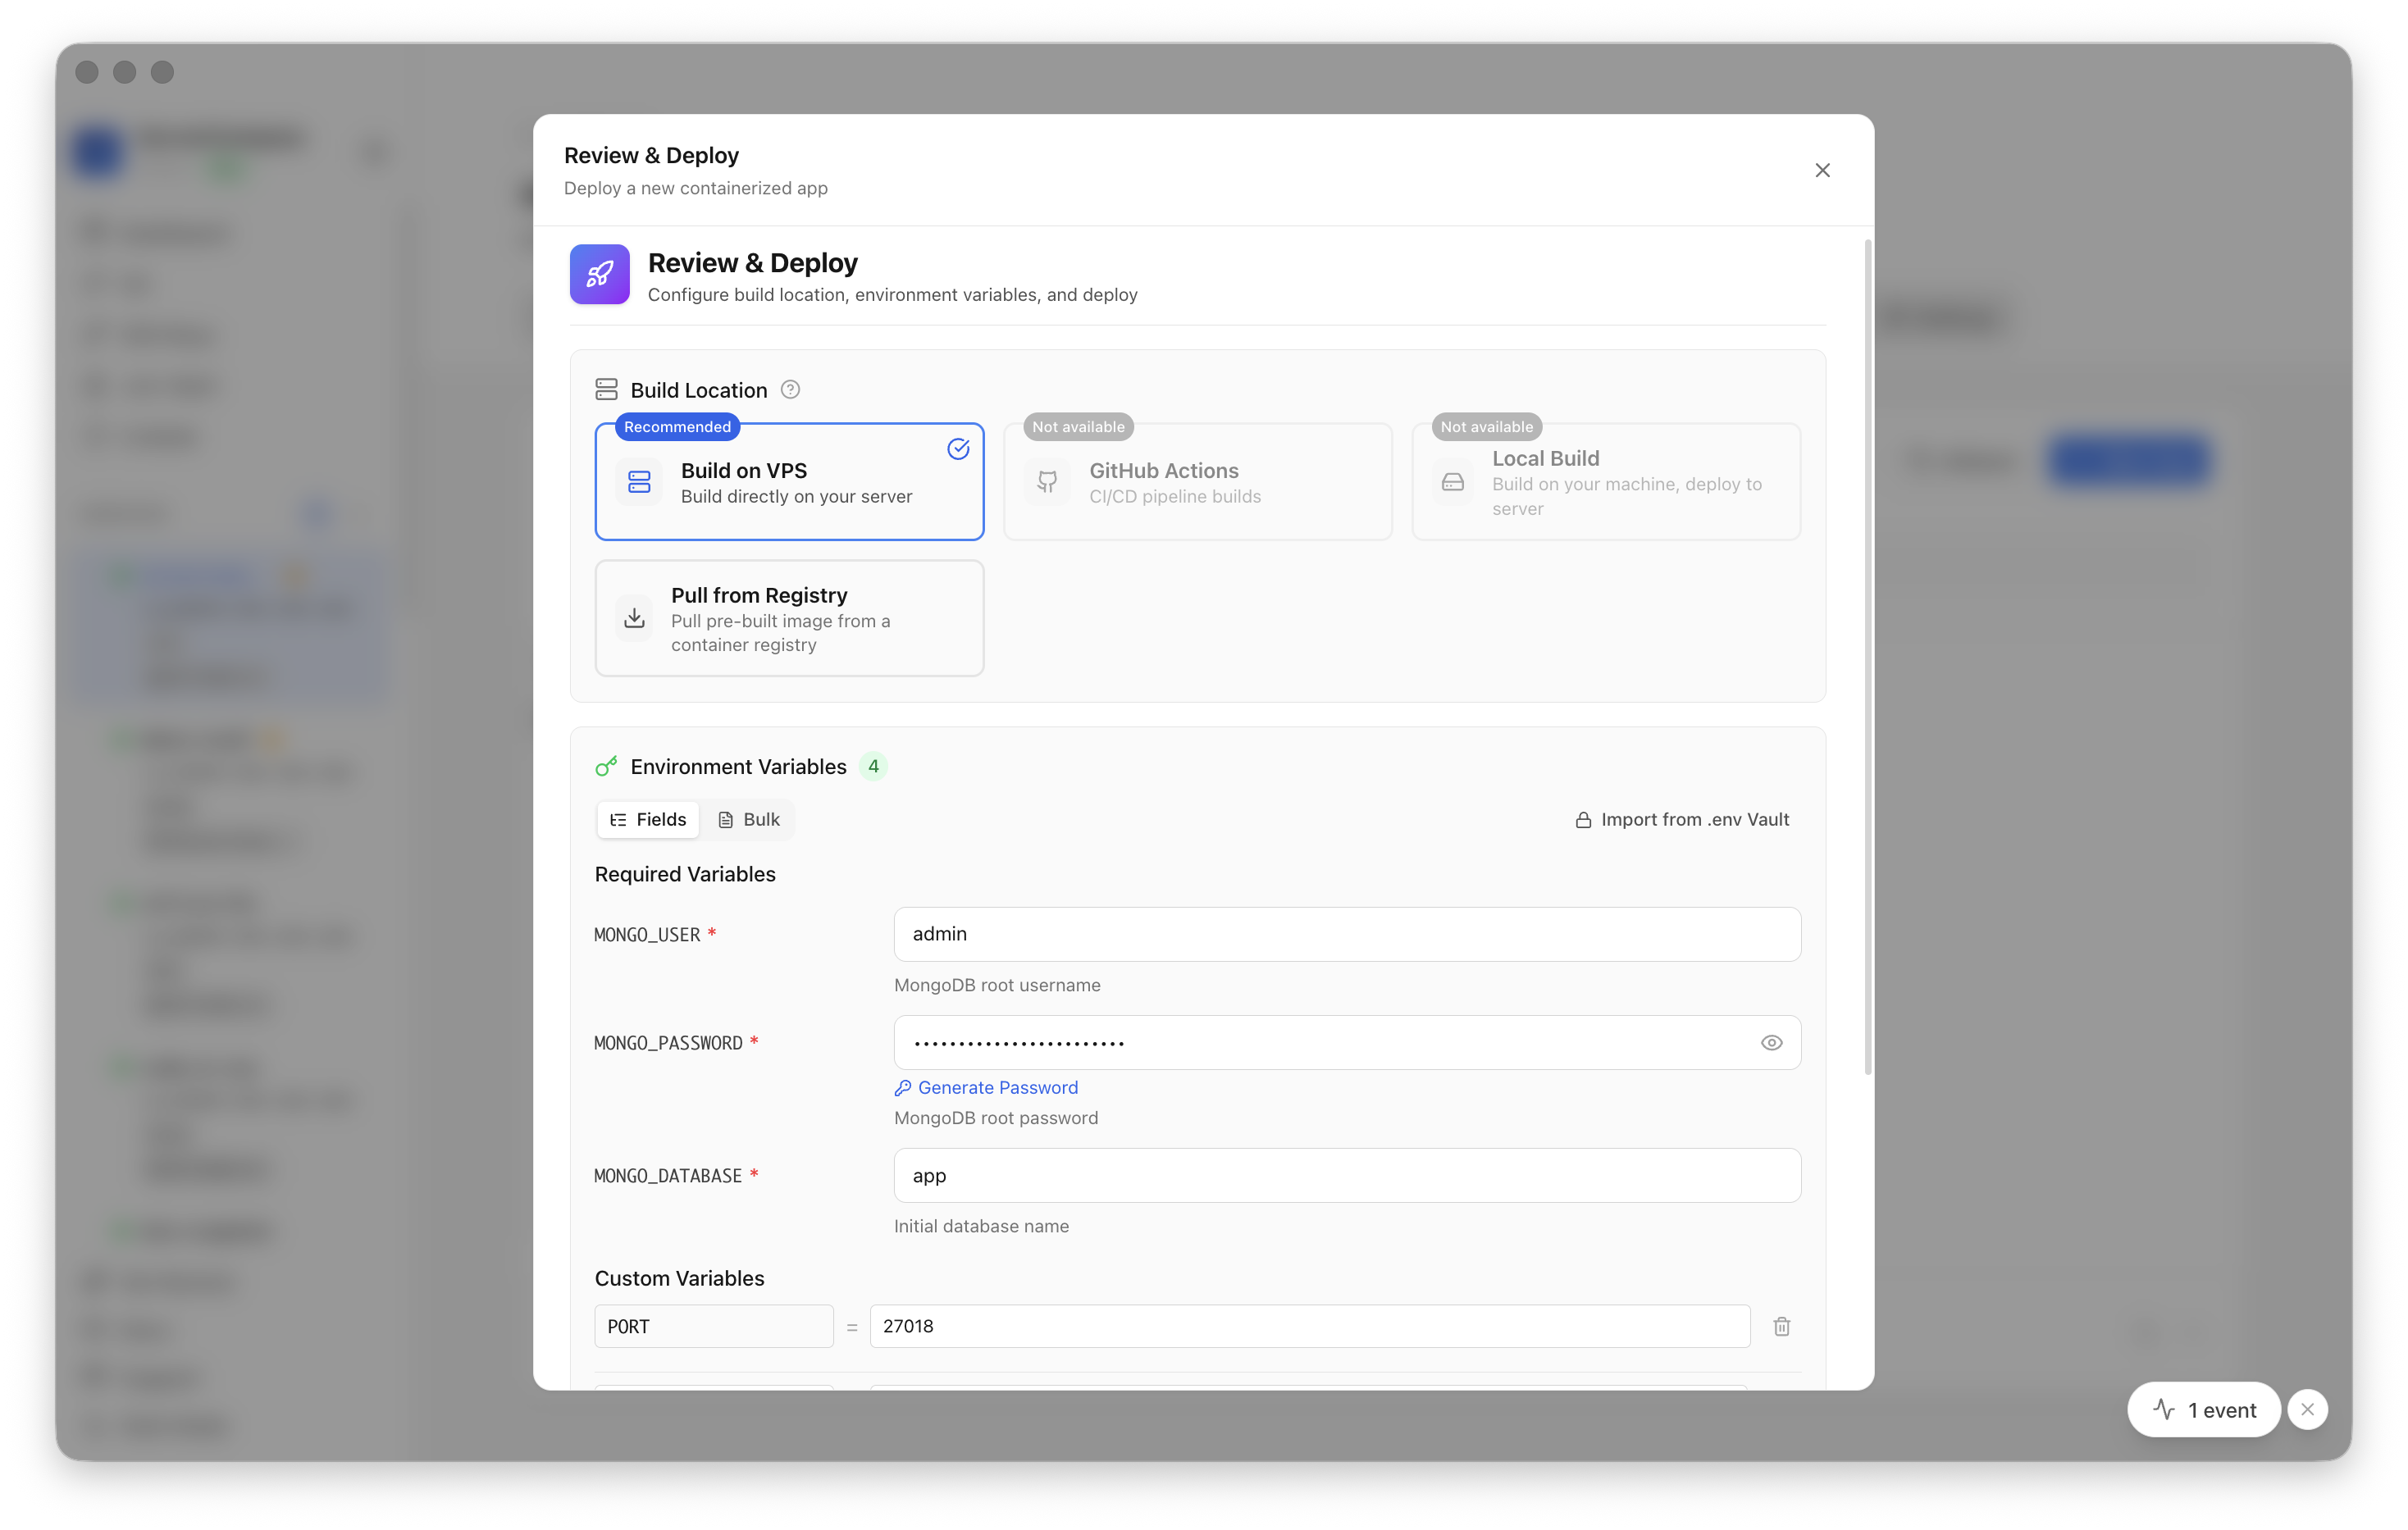This screenshot has height=1530, width=2408.
Task: Click the MONGO_PASSWORD label
Action: (668, 1043)
